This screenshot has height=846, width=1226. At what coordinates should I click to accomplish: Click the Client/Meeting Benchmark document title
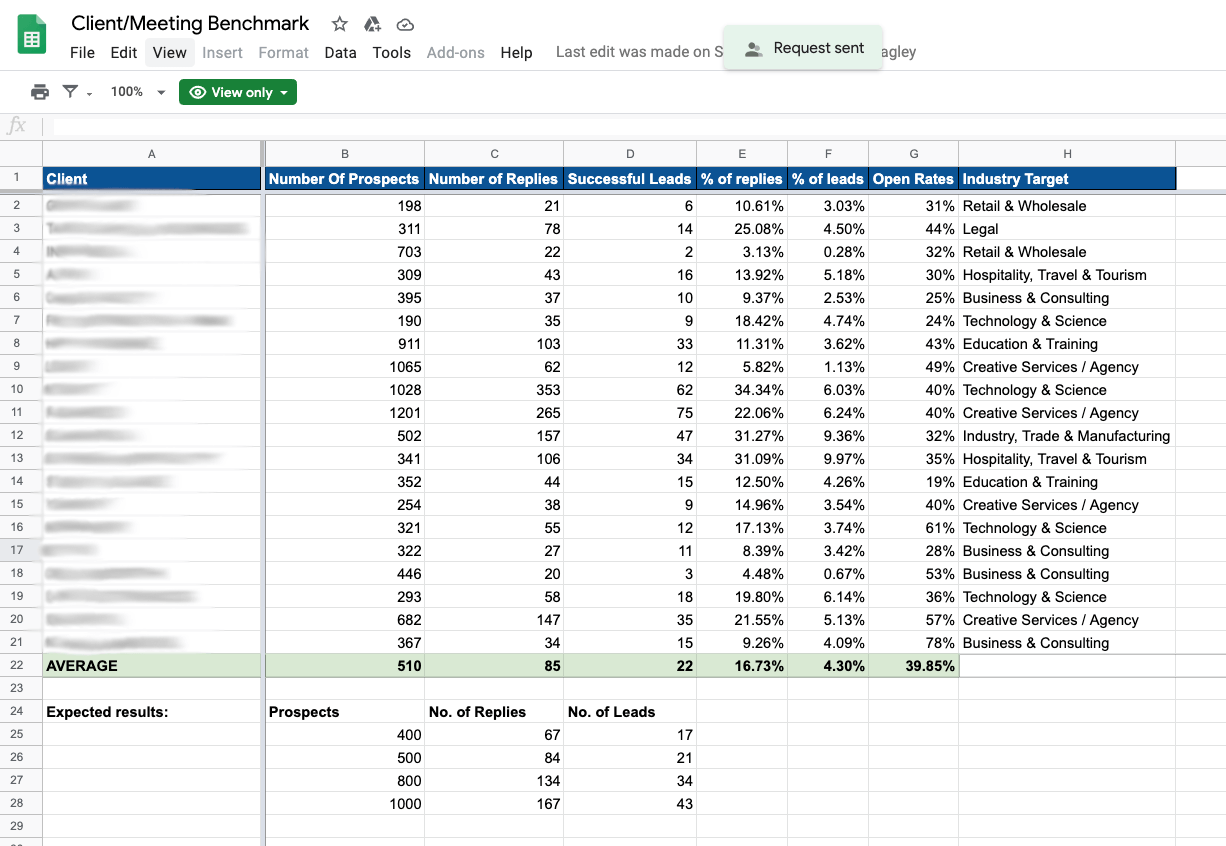[x=190, y=24]
